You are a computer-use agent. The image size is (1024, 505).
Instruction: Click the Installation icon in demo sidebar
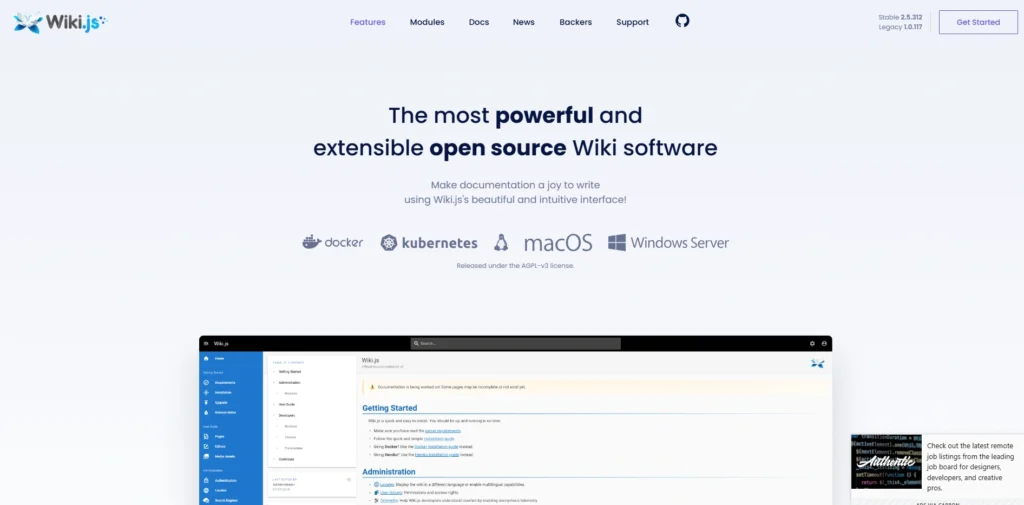tap(206, 393)
